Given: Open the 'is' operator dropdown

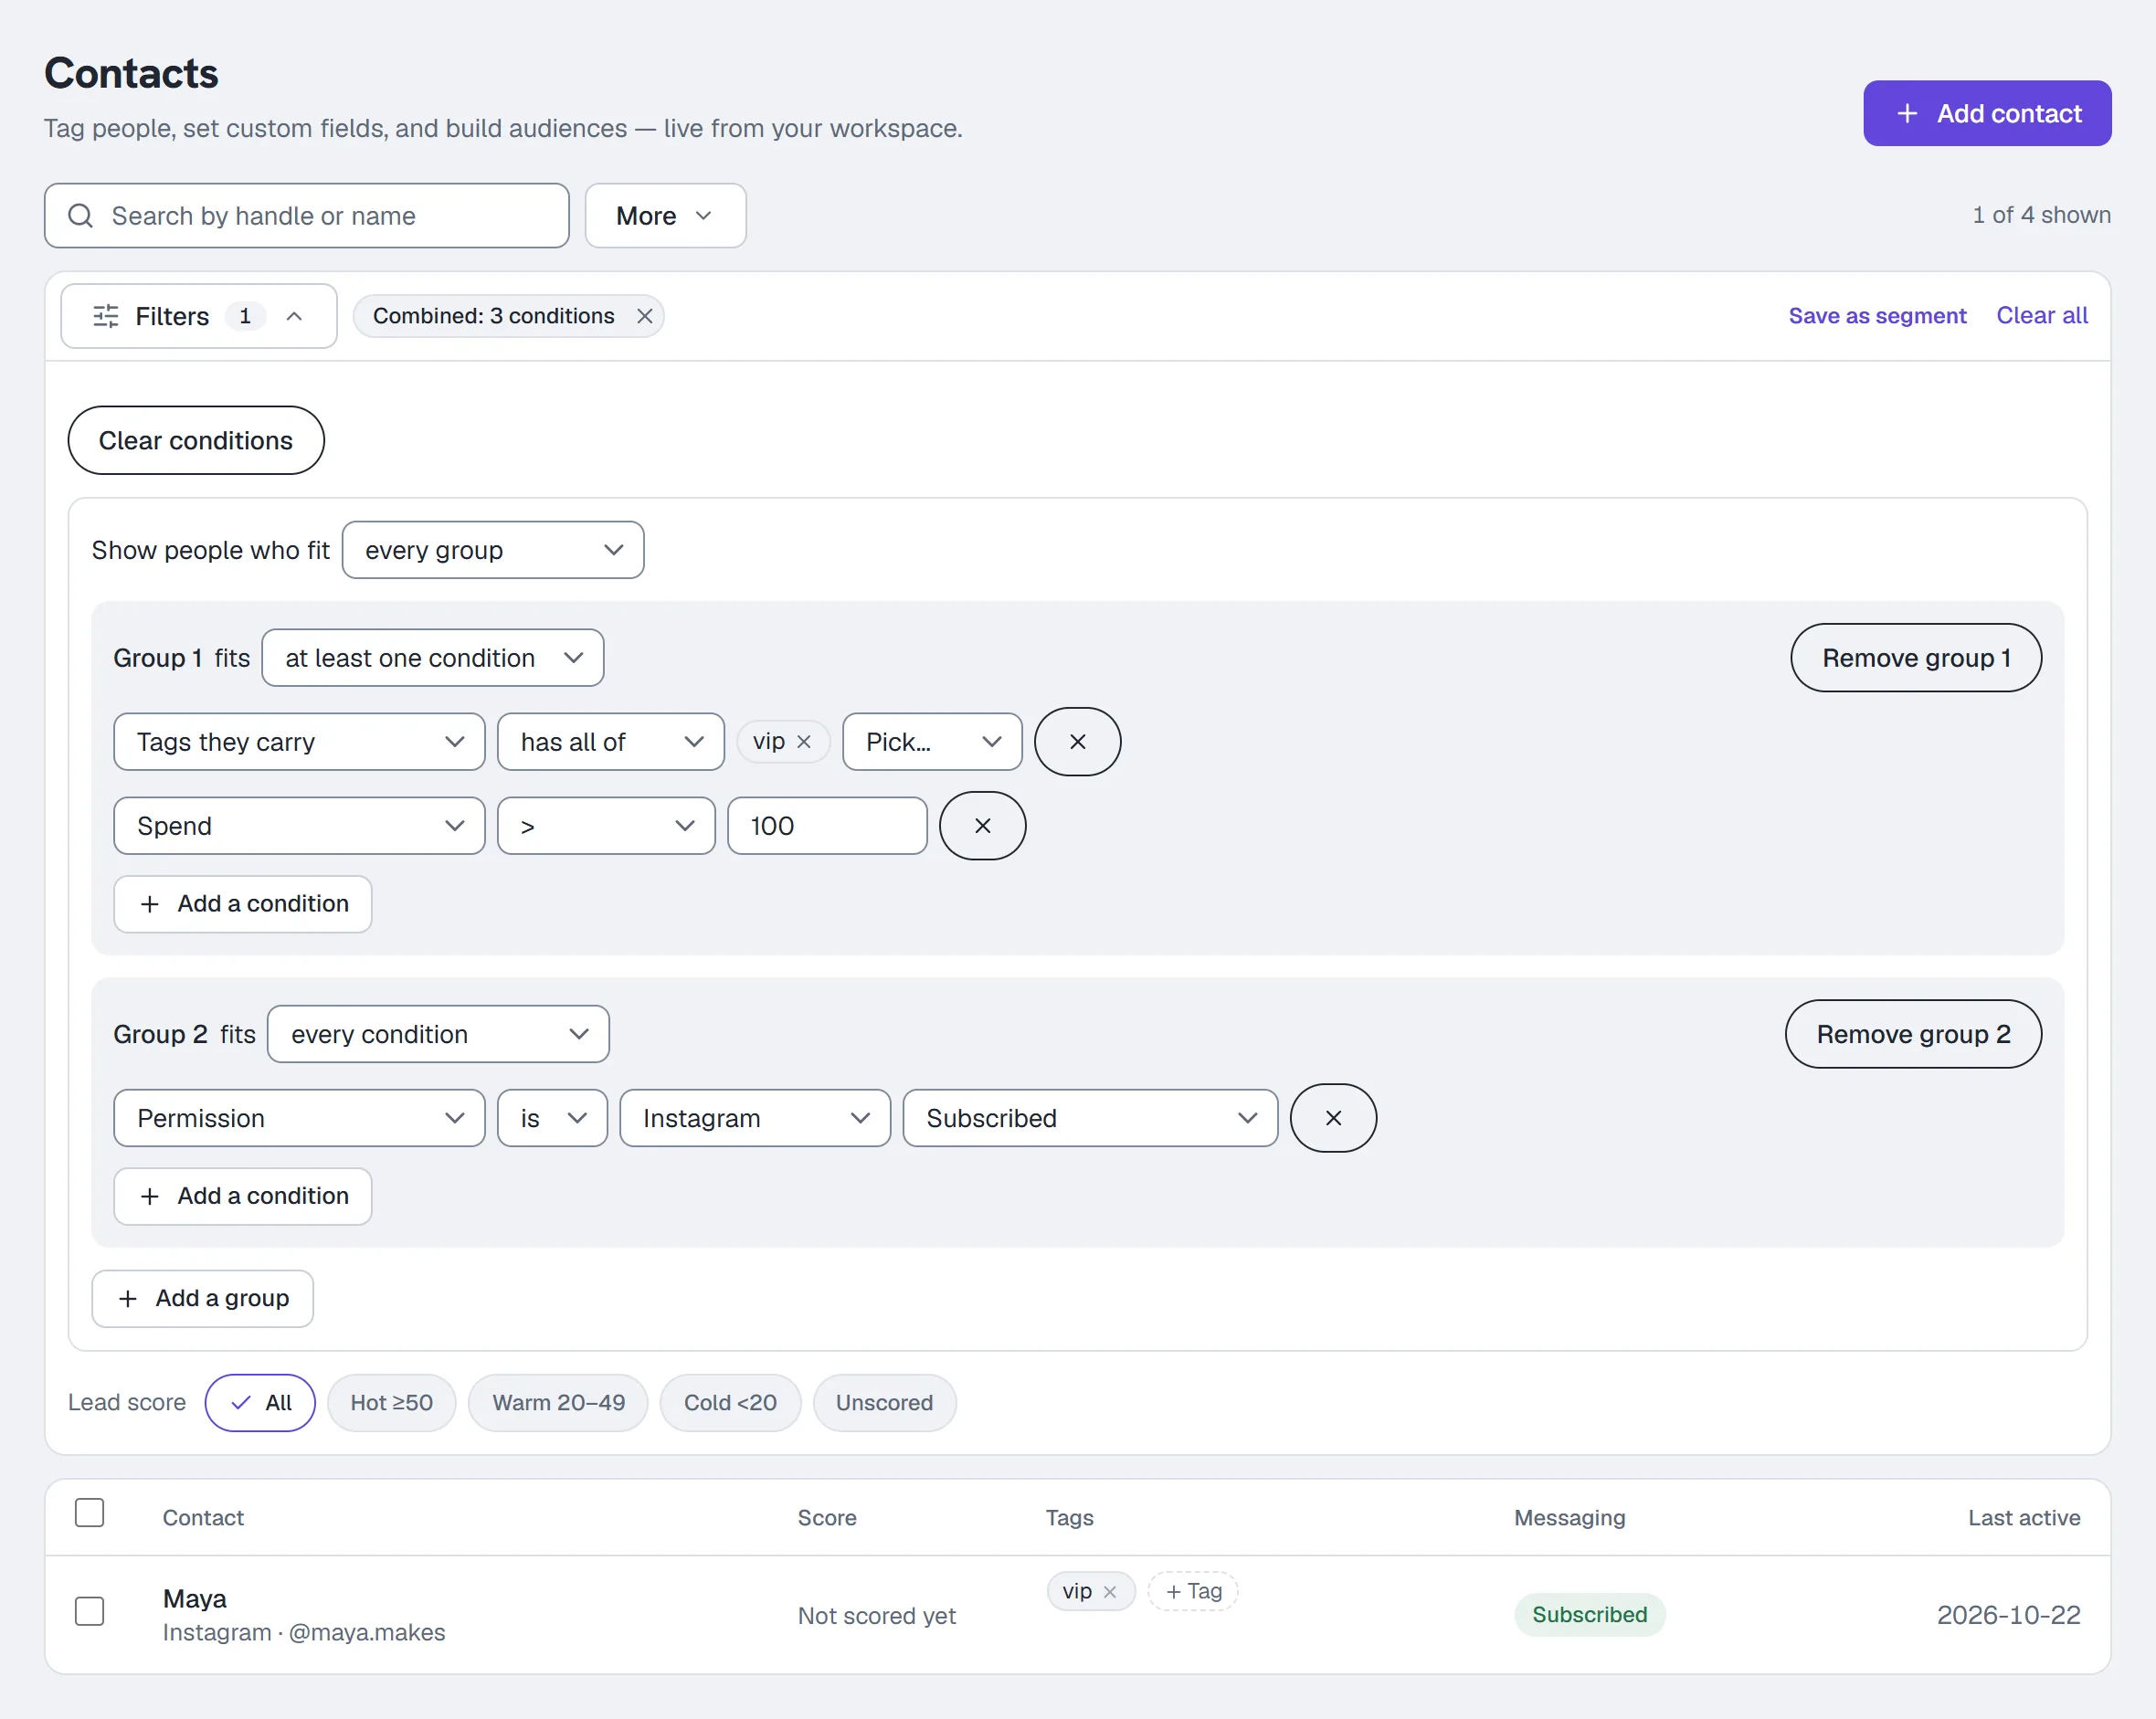Looking at the screenshot, I should click(x=552, y=1118).
